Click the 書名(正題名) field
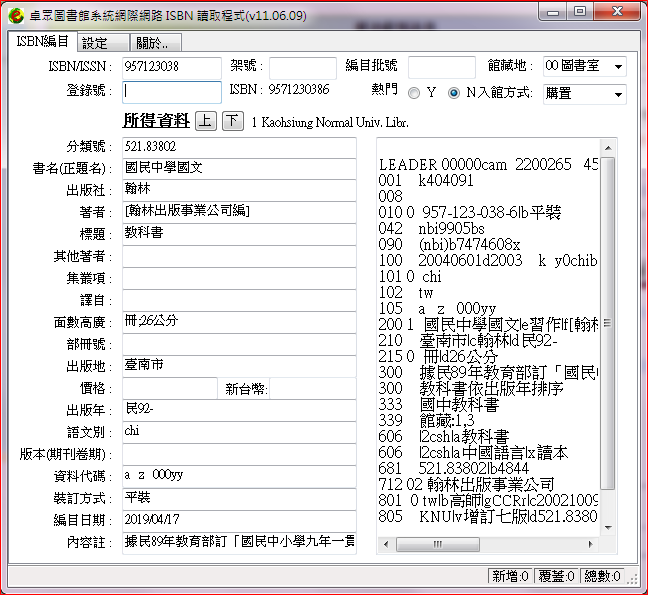Image resolution: width=648 pixels, height=595 pixels. pyautogui.click(x=239, y=169)
